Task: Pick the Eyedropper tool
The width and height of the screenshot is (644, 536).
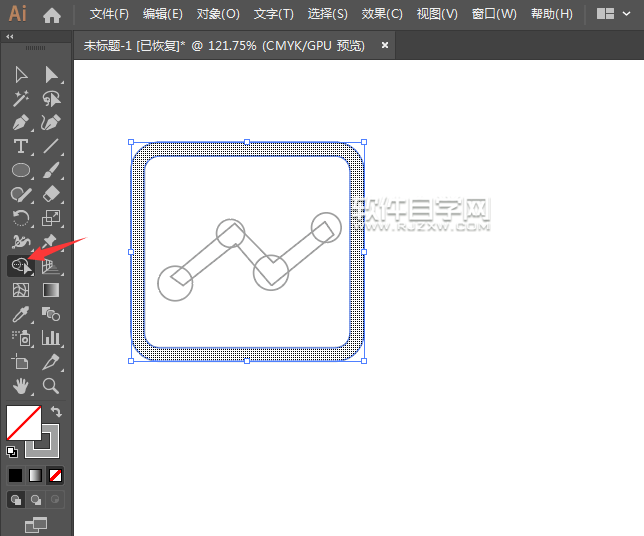Action: [x=21, y=314]
